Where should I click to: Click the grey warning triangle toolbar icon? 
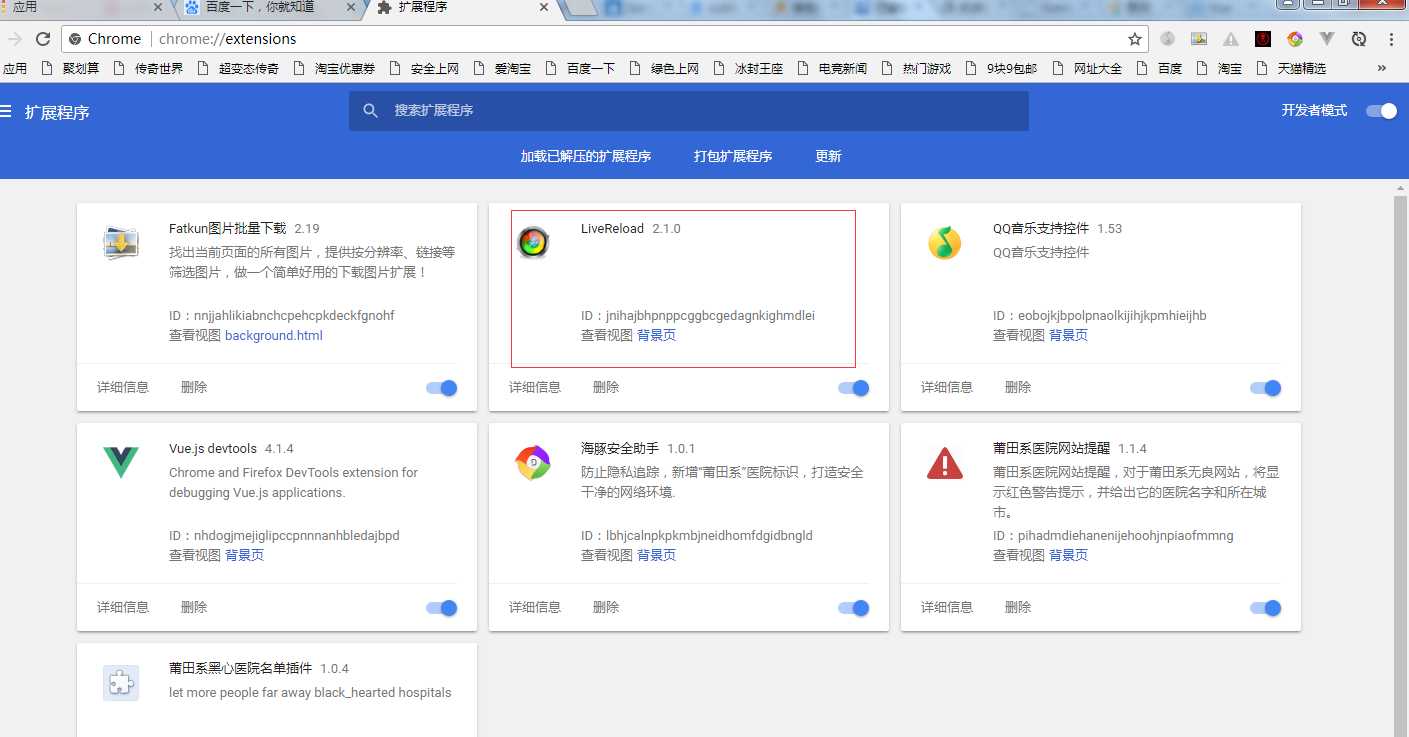1231,39
